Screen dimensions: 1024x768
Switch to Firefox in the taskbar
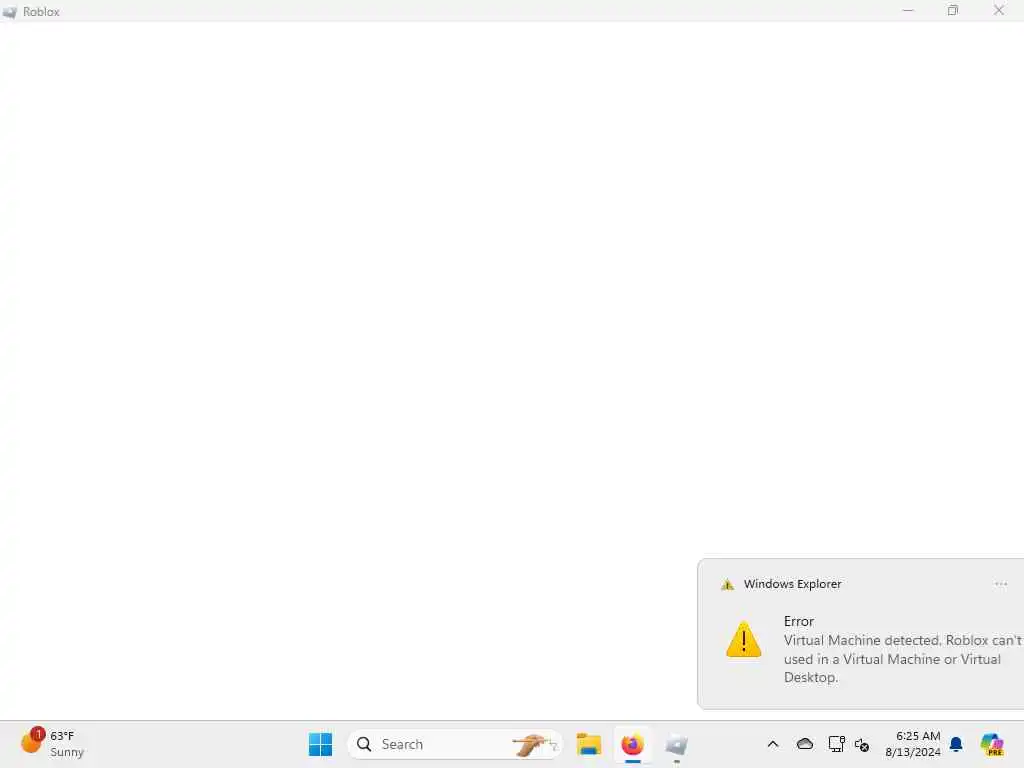point(632,744)
